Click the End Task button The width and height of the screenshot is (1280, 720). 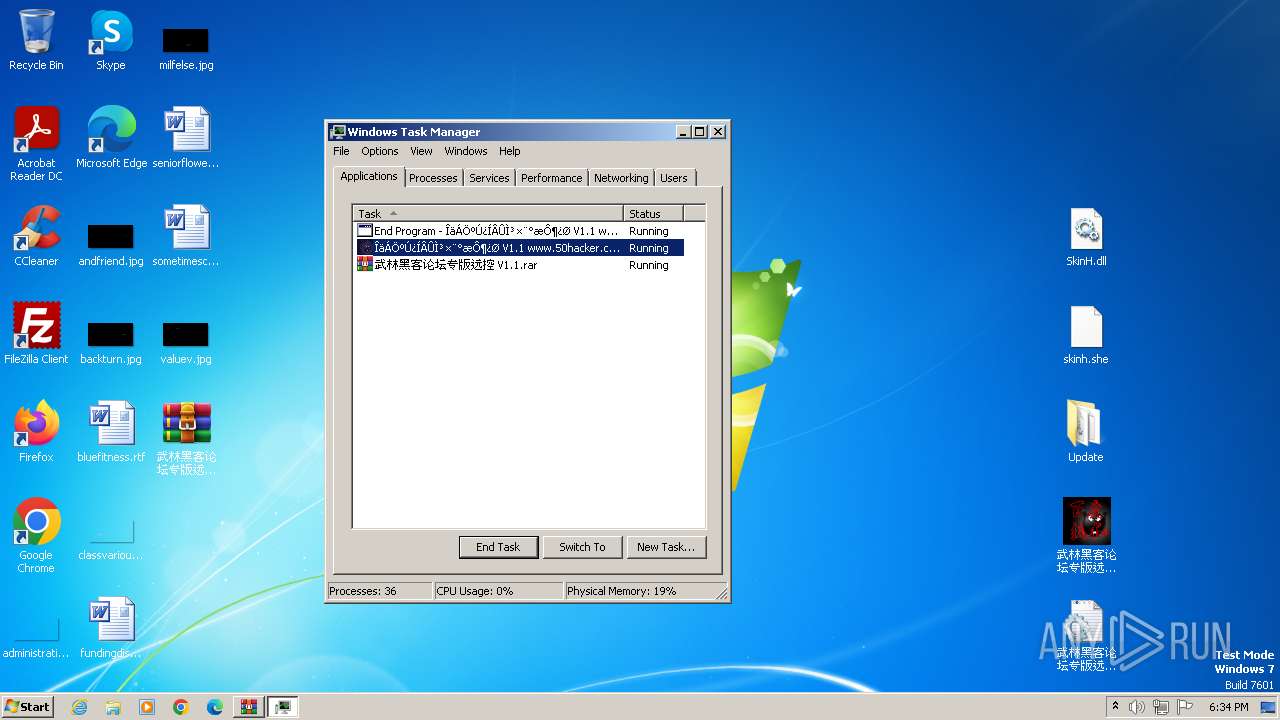(498, 547)
